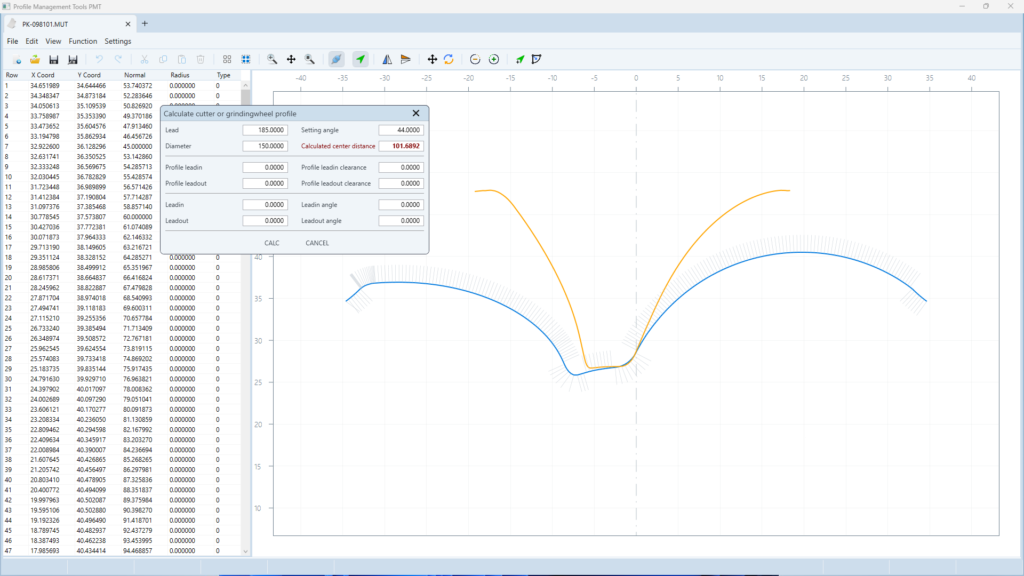This screenshot has height=576, width=1024.
Task: Copy selection with the Copy icon
Action: point(163,59)
